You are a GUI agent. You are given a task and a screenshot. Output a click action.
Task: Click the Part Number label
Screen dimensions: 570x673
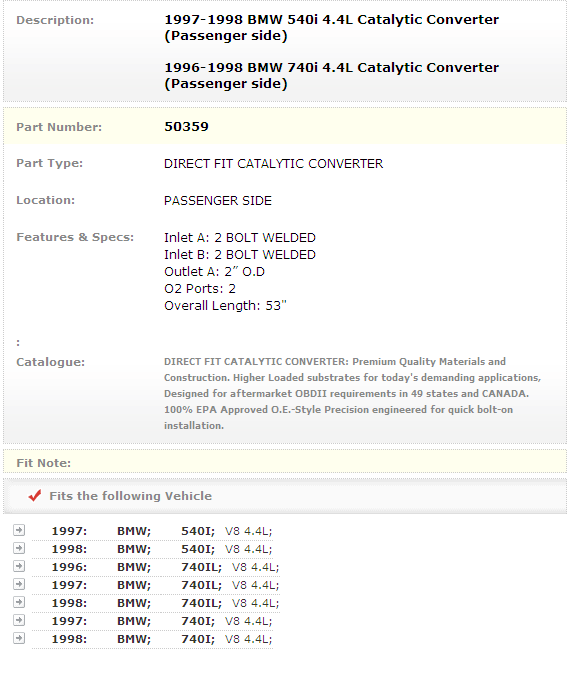59,127
